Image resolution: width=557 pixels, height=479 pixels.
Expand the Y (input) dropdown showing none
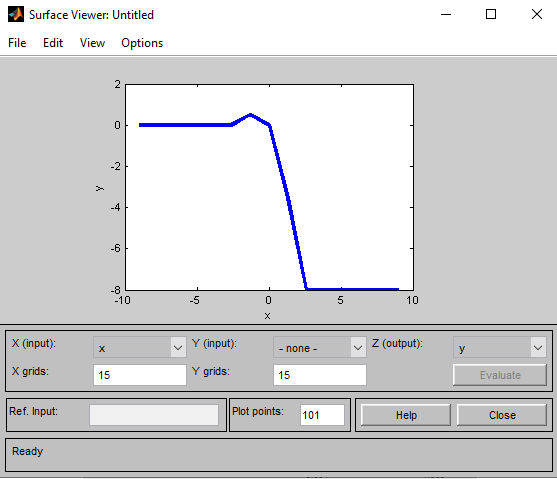[320, 347]
